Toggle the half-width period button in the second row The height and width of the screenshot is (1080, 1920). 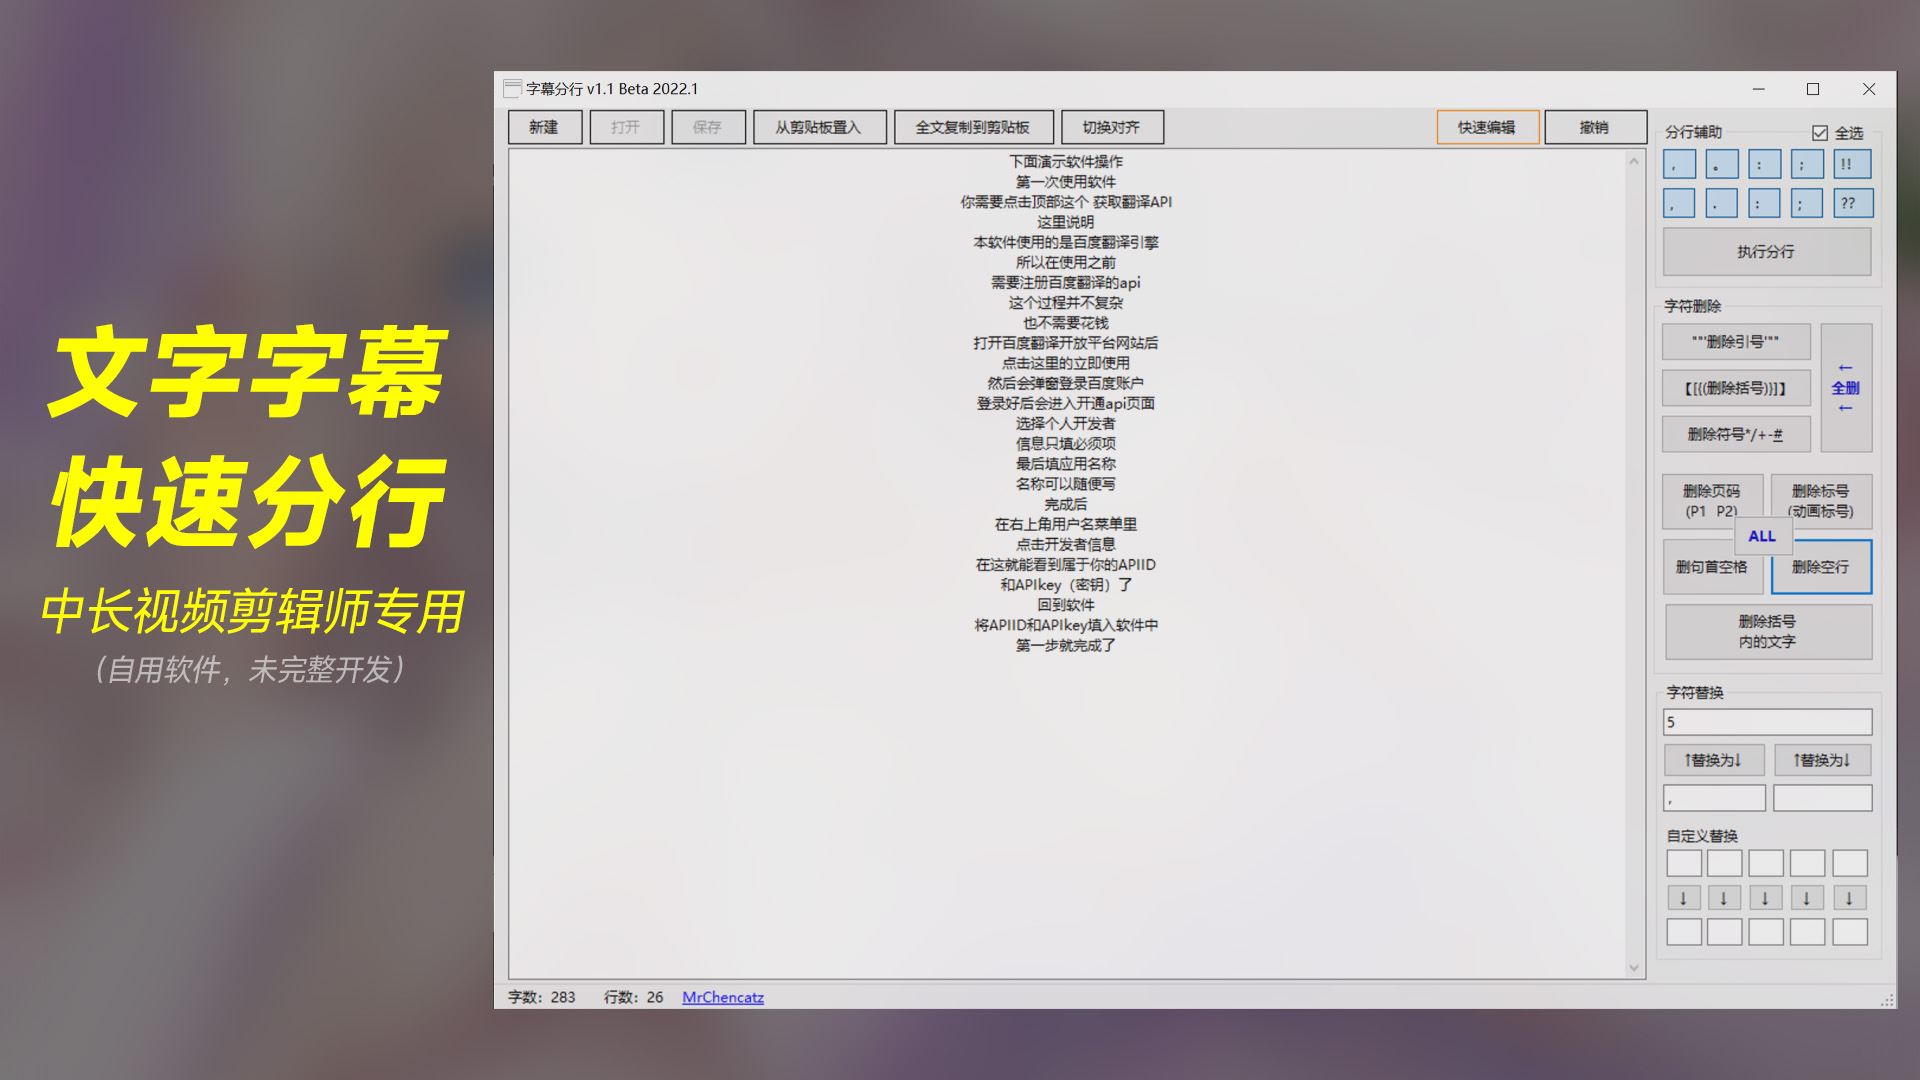[1721, 203]
